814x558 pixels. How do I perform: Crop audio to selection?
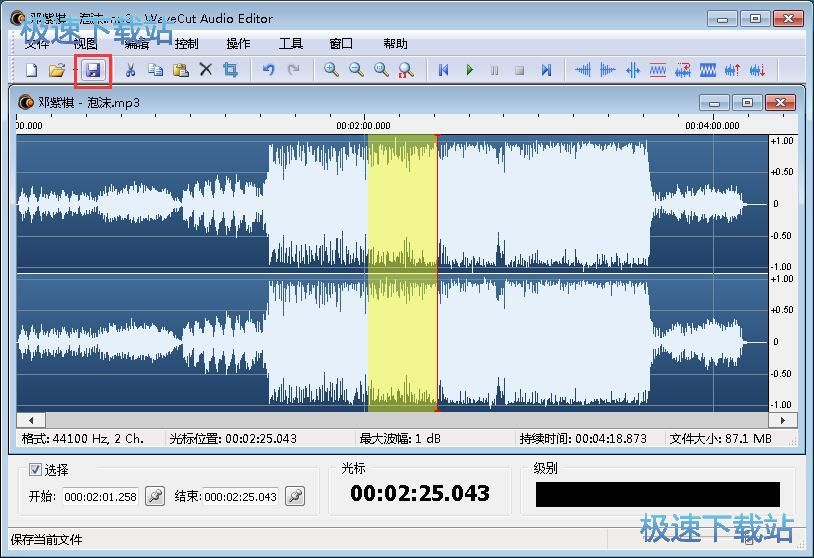coord(230,70)
